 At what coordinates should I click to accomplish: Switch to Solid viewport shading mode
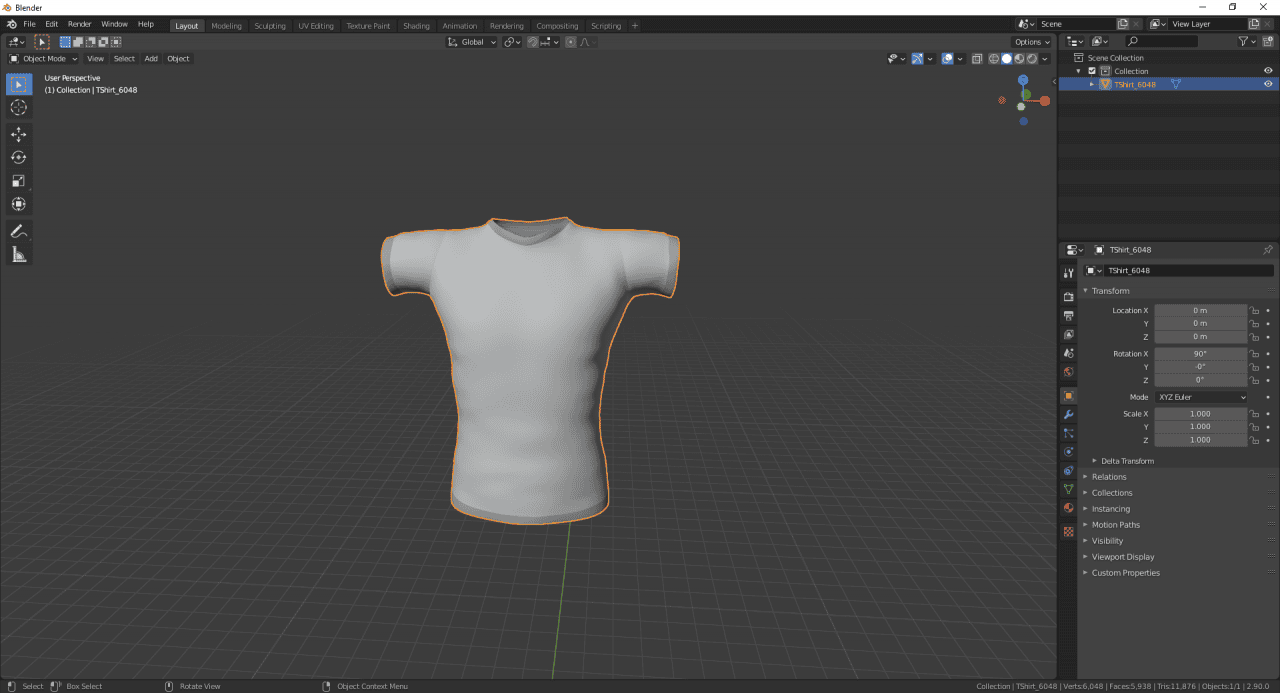[x=1005, y=58]
